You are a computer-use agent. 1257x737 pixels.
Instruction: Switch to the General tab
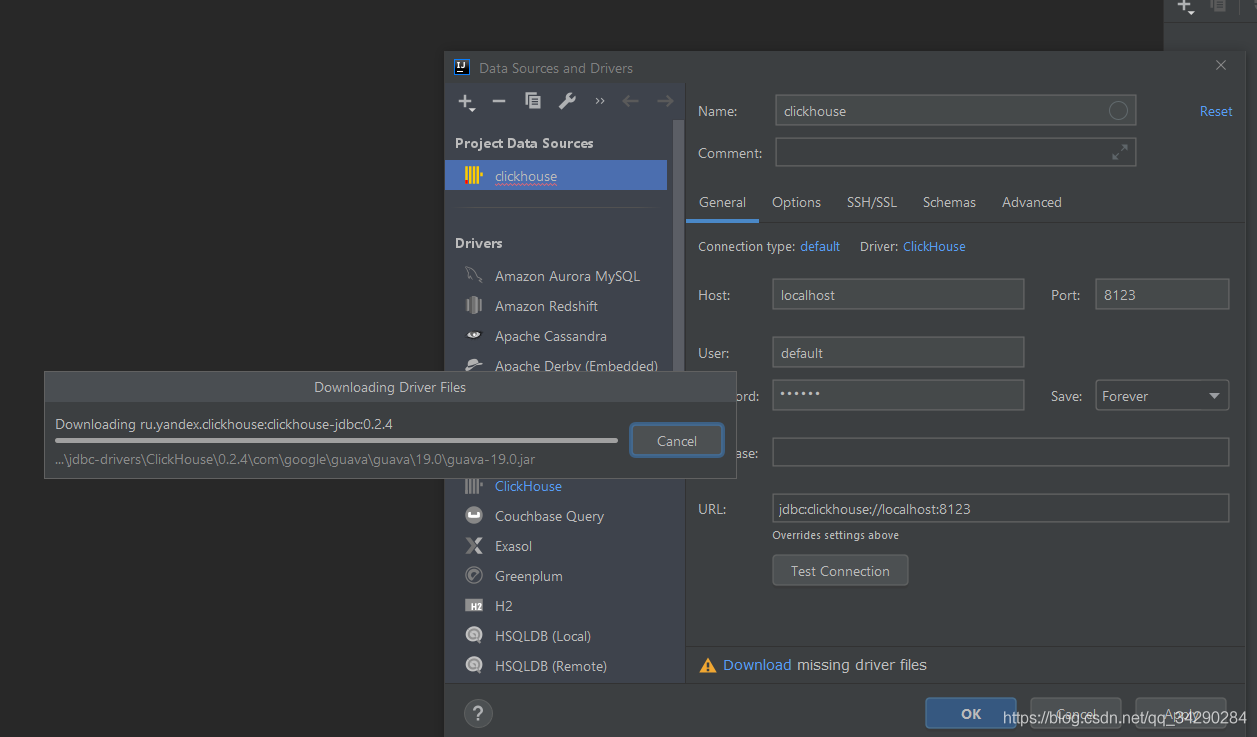tap(722, 202)
